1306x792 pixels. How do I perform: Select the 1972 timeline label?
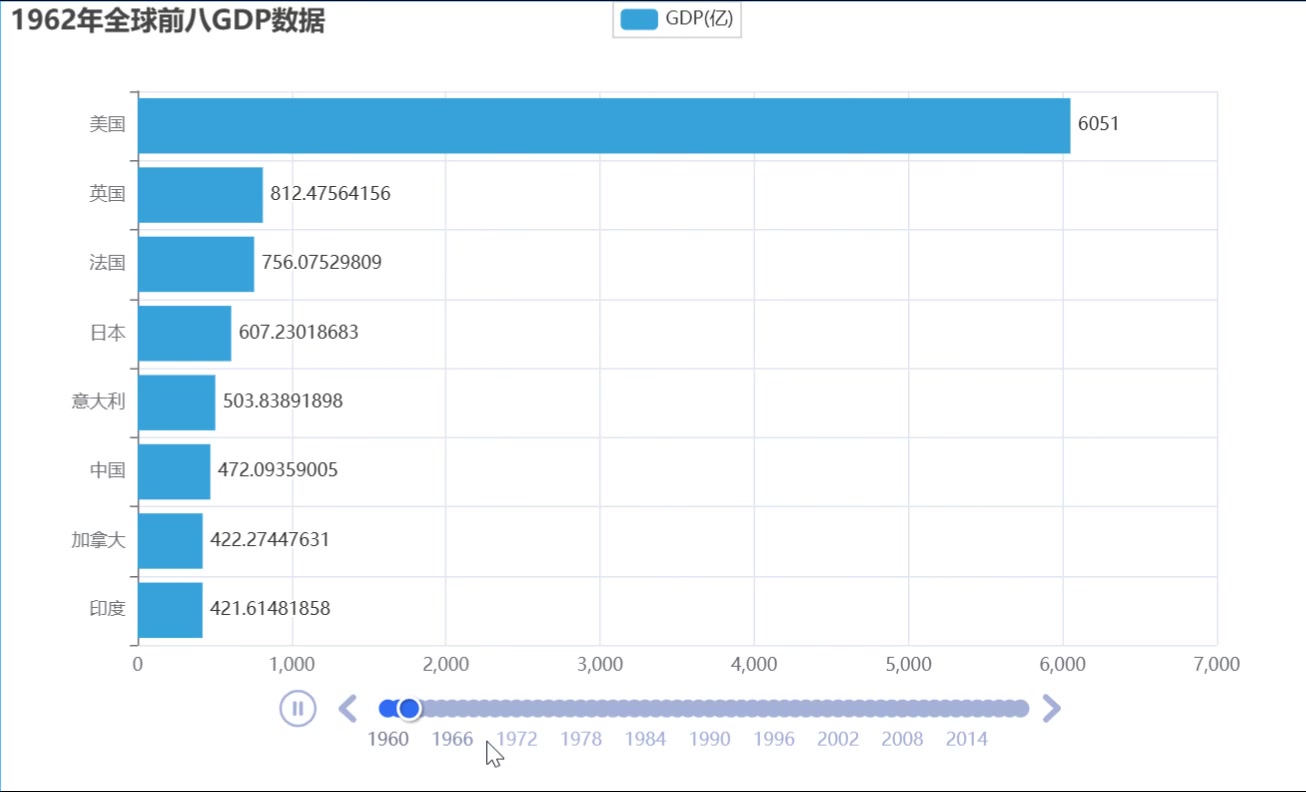click(517, 739)
